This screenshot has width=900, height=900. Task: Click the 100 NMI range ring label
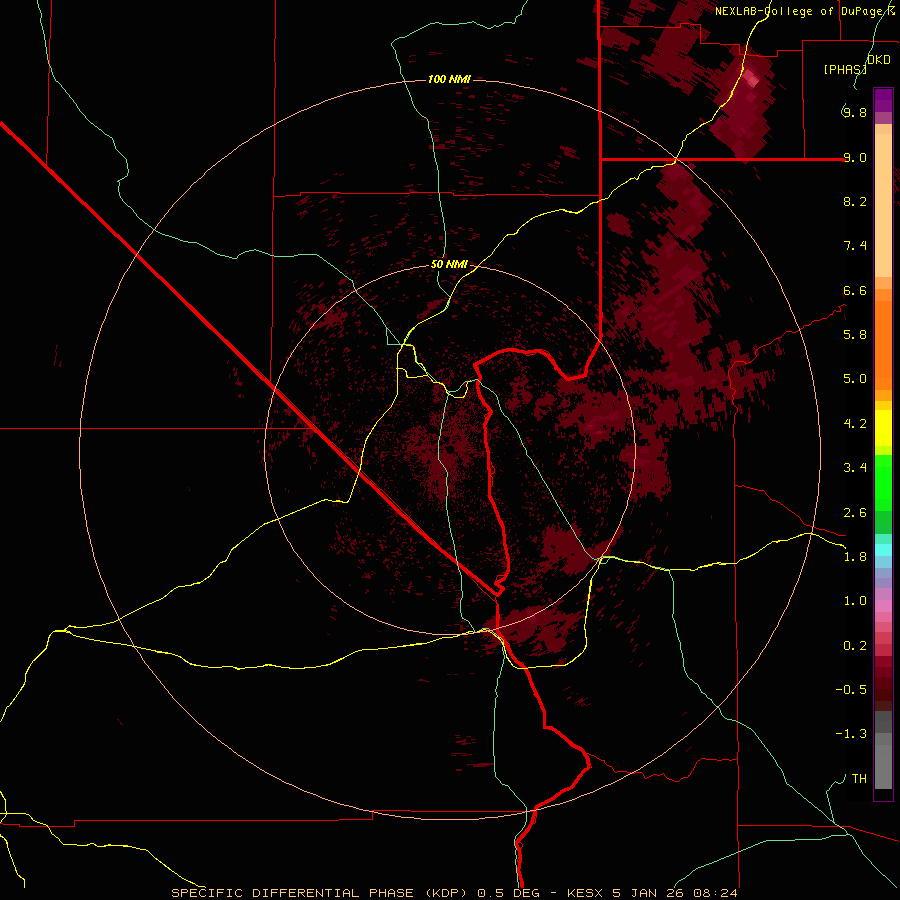[449, 79]
